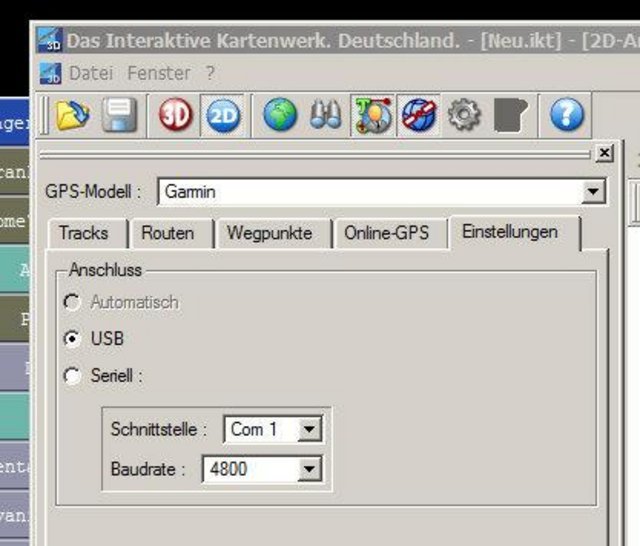Open file with the folder icon
640x546 pixels.
(x=73, y=115)
